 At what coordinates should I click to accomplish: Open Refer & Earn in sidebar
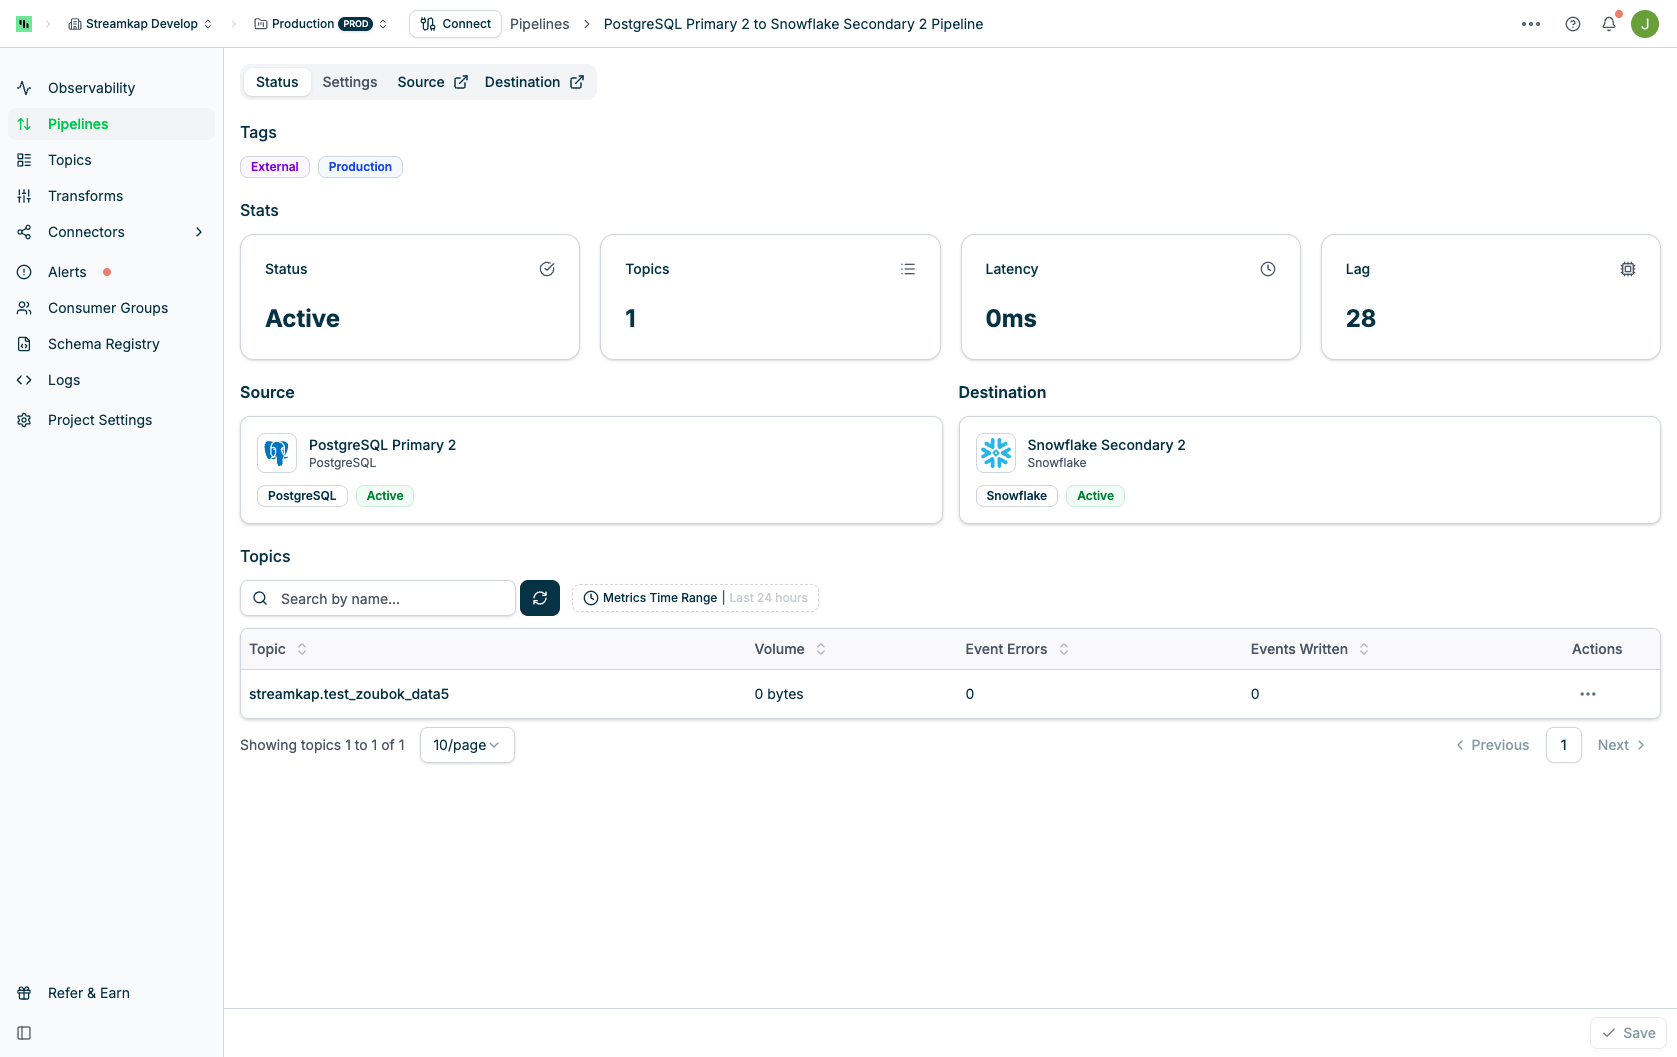(111, 993)
